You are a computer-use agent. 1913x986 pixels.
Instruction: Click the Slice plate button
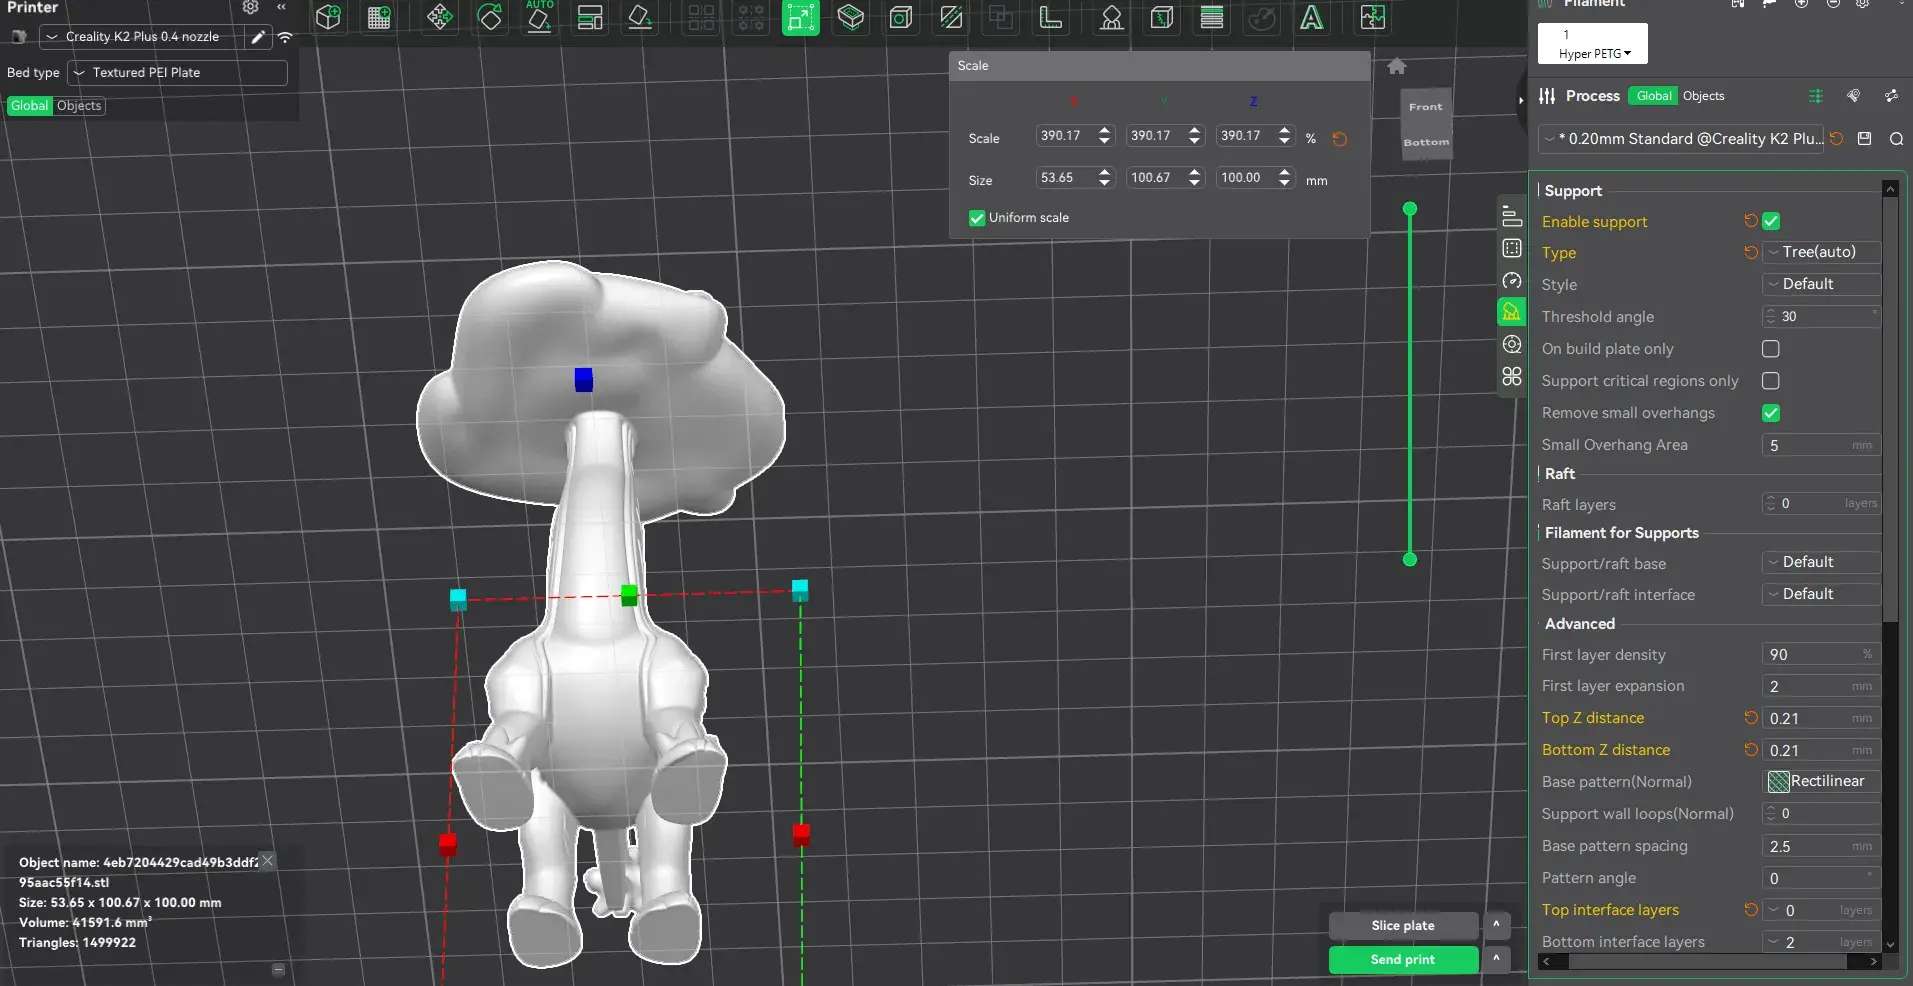1403,925
